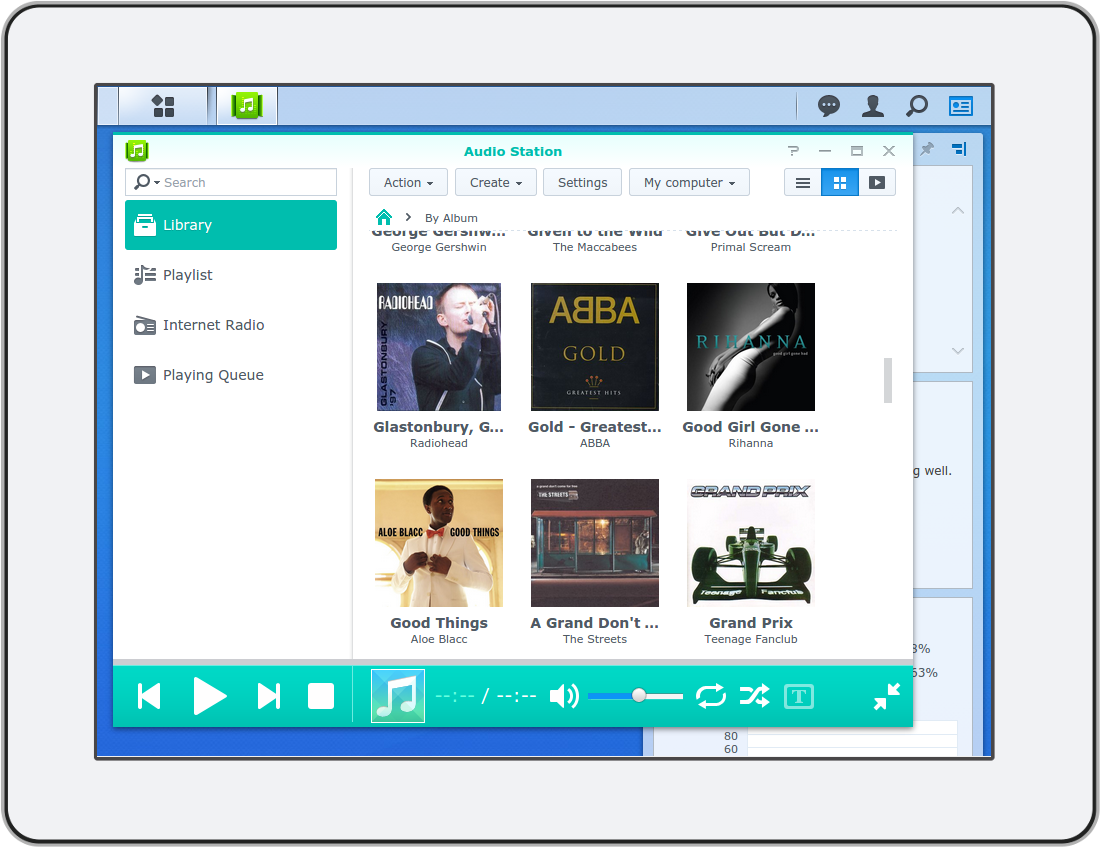Skip to the previous track
Image resolution: width=1100 pixels, height=861 pixels.
click(x=149, y=697)
